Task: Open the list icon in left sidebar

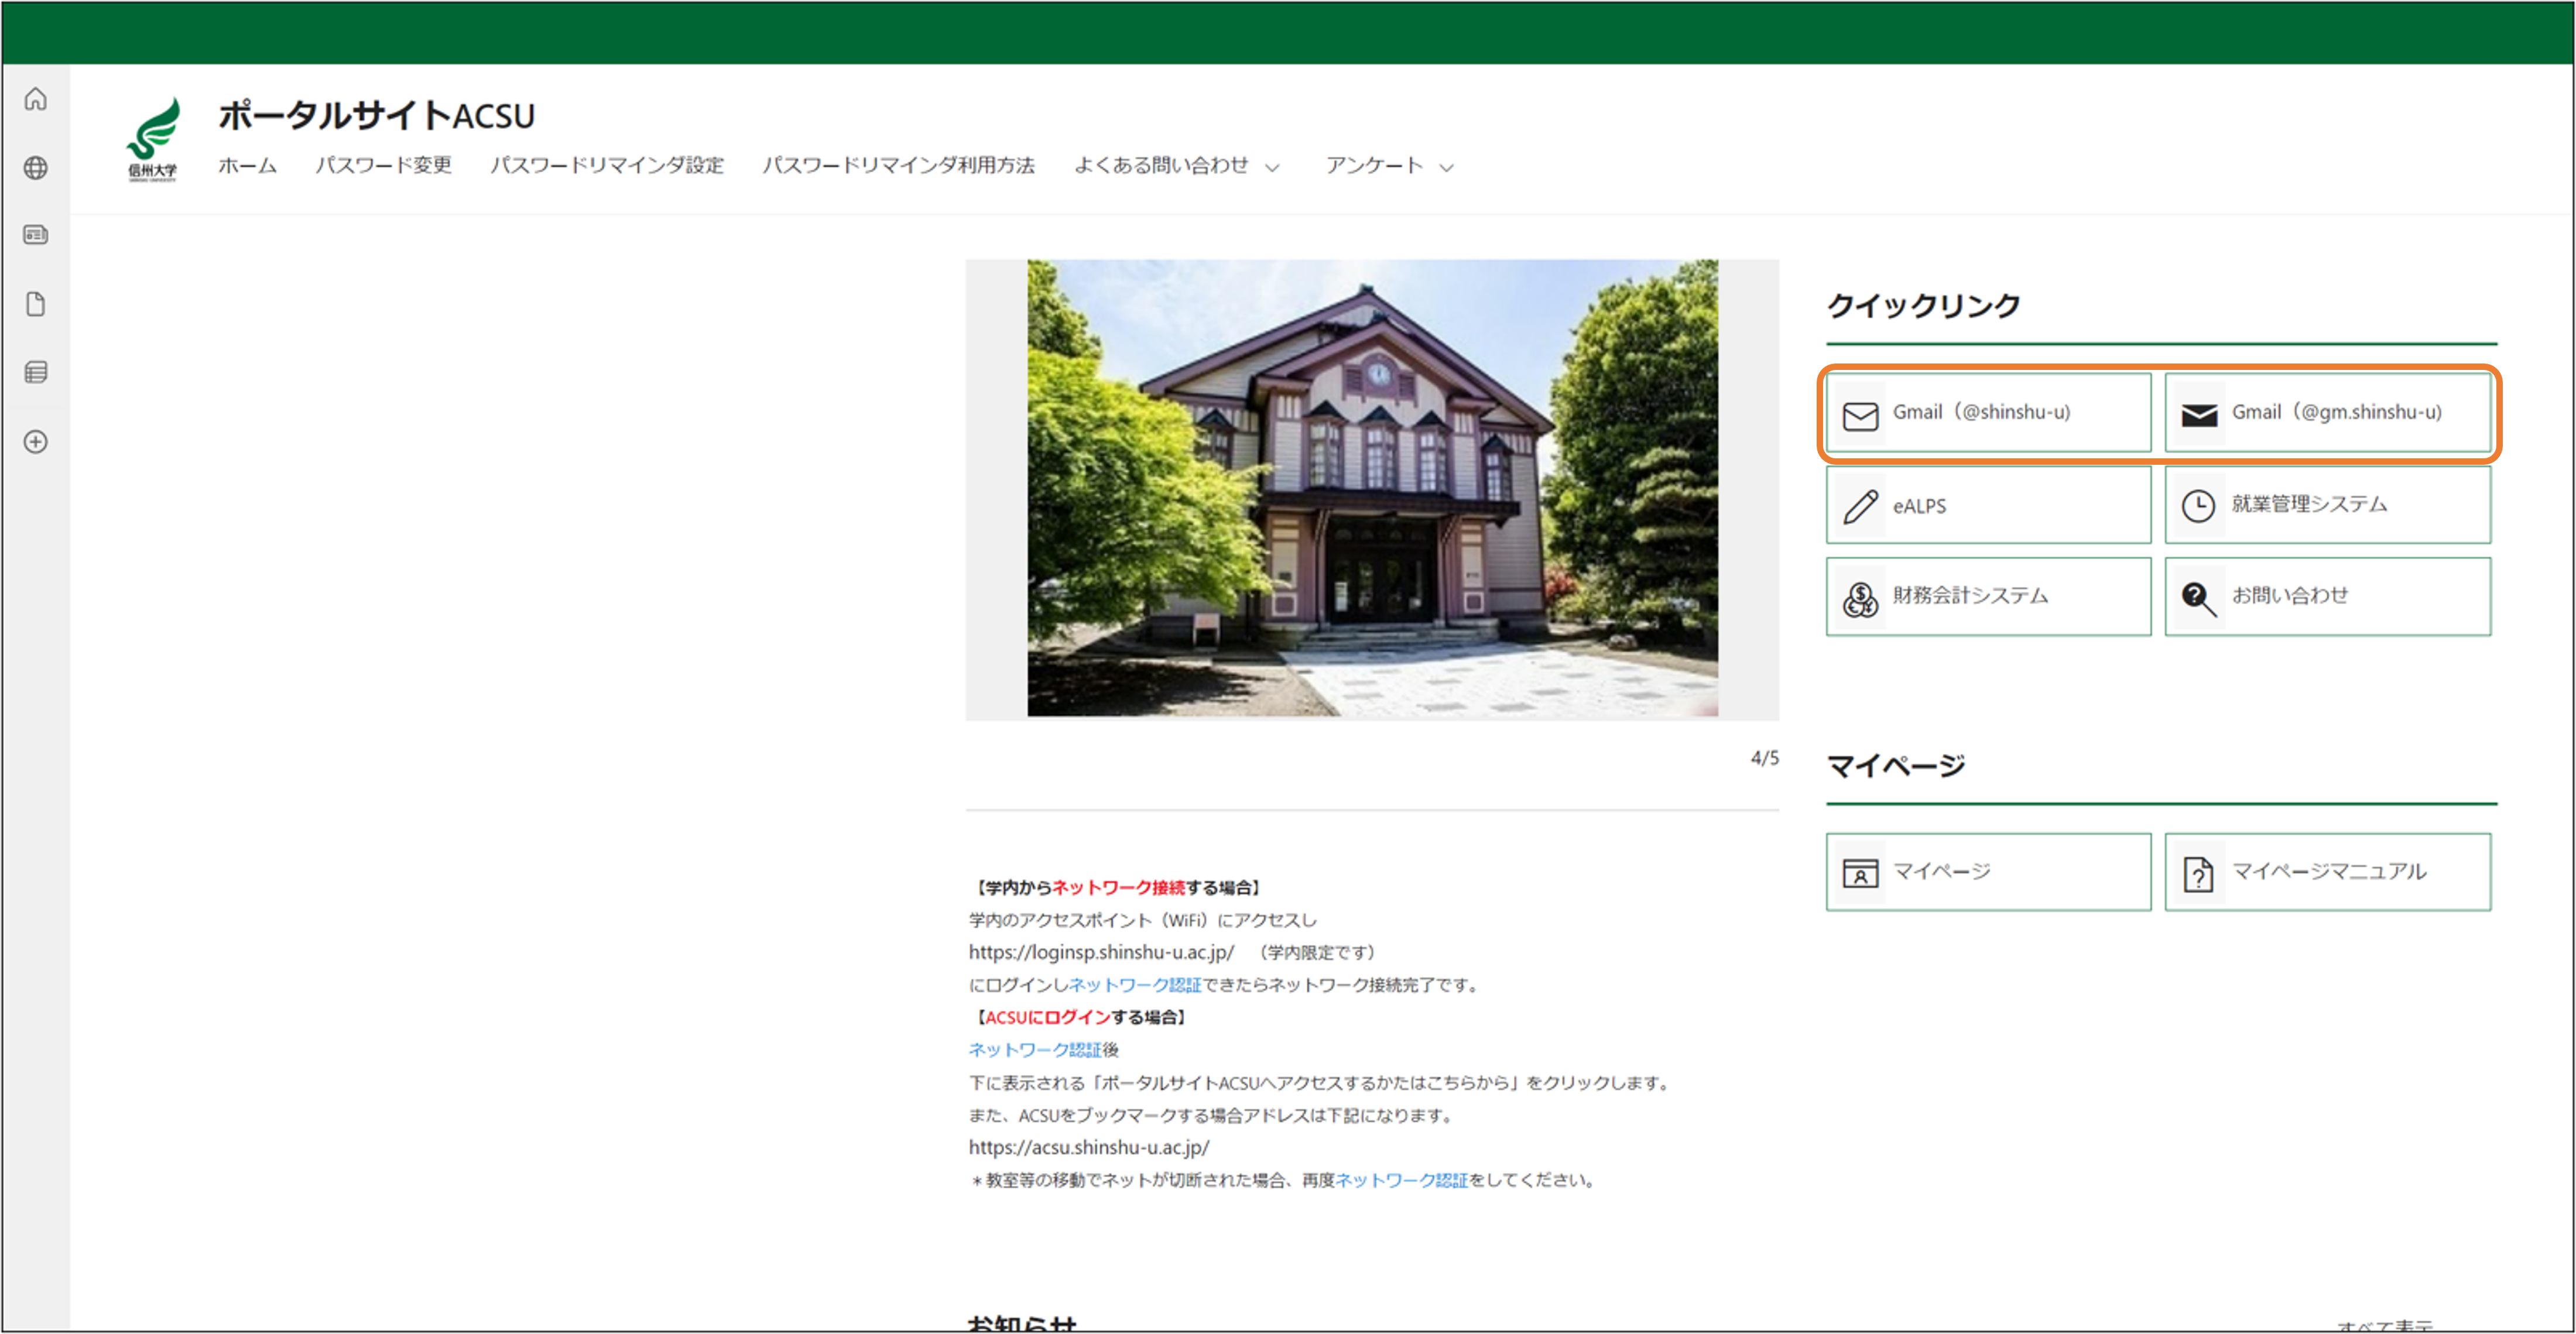Action: [x=36, y=372]
